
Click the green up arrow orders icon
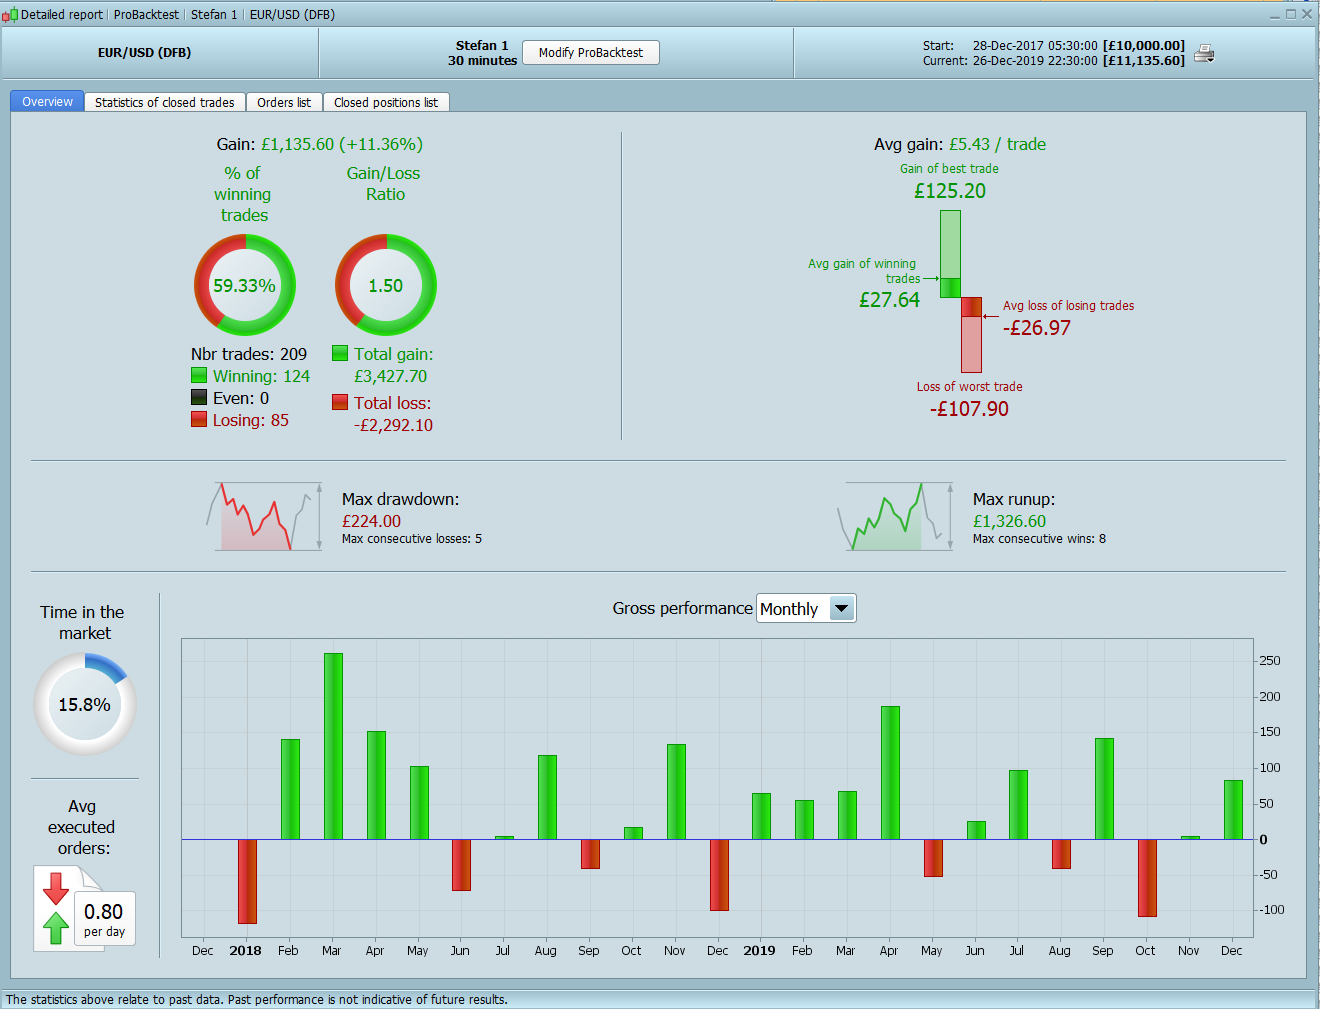[x=56, y=928]
